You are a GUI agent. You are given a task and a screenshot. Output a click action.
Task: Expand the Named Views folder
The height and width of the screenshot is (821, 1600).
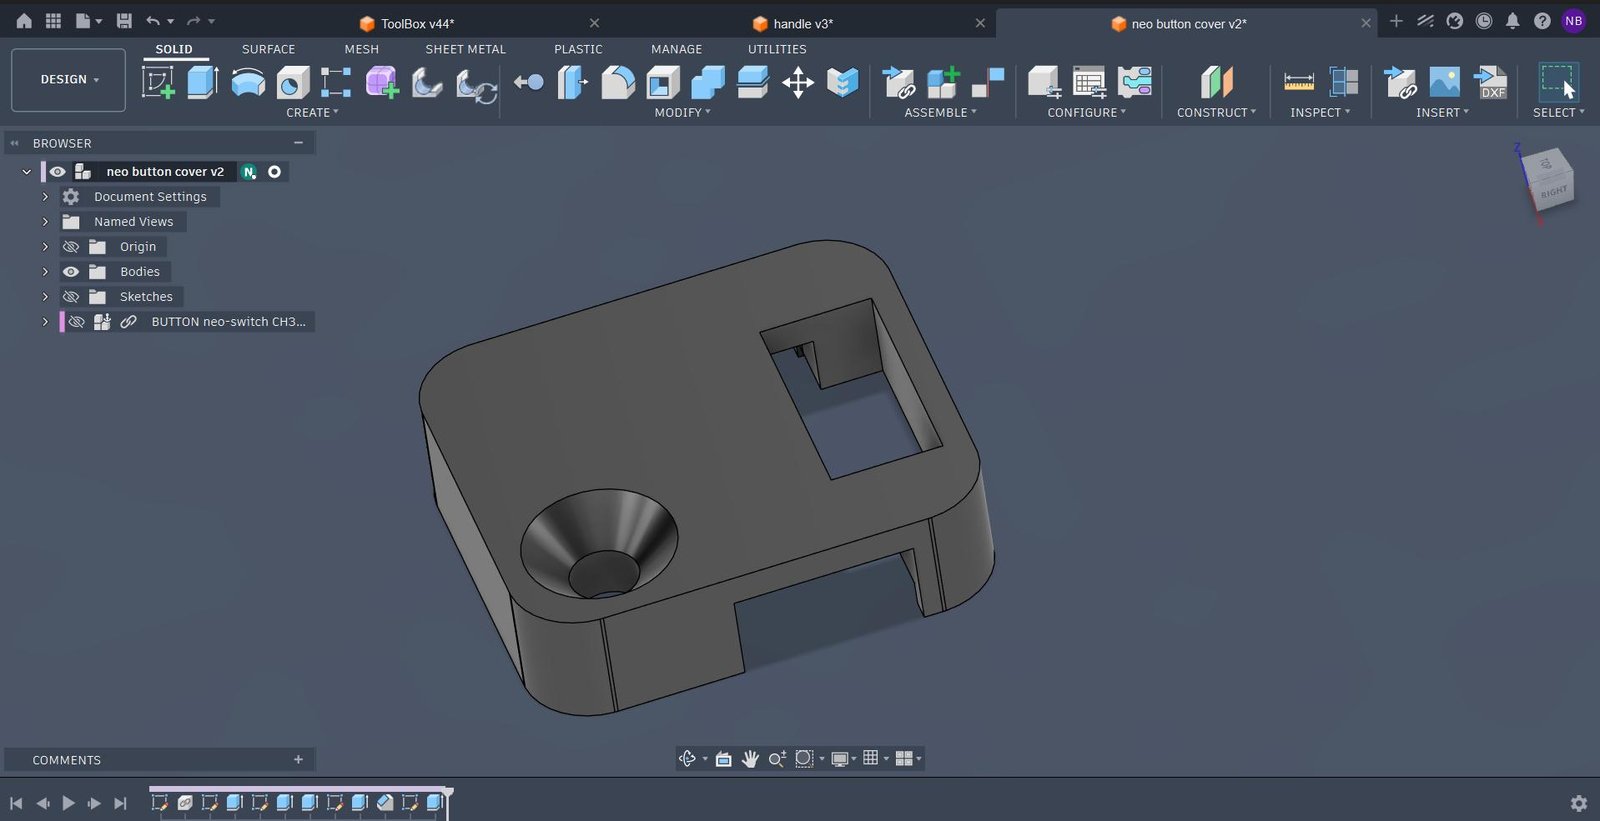pyautogui.click(x=45, y=222)
